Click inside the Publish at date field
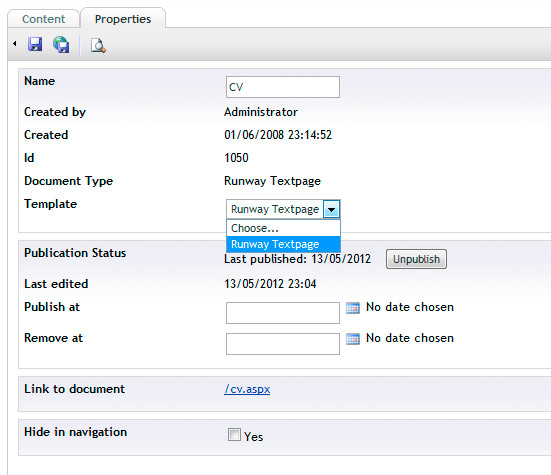The height and width of the screenshot is (475, 551). [283, 313]
